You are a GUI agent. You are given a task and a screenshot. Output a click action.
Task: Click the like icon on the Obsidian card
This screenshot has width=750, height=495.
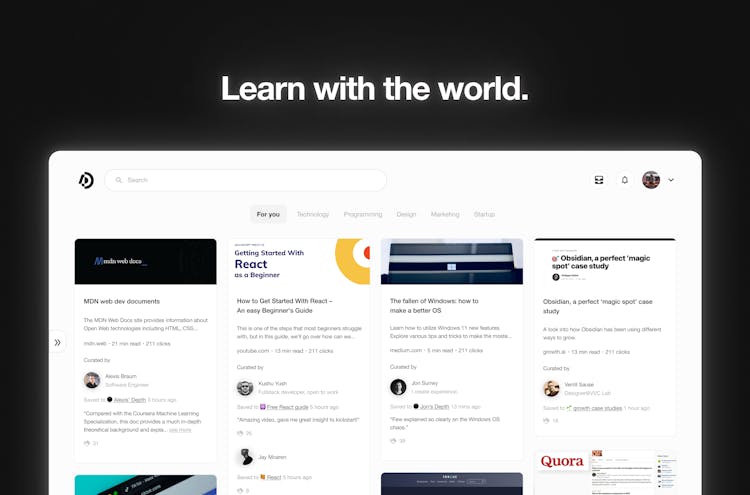point(546,420)
